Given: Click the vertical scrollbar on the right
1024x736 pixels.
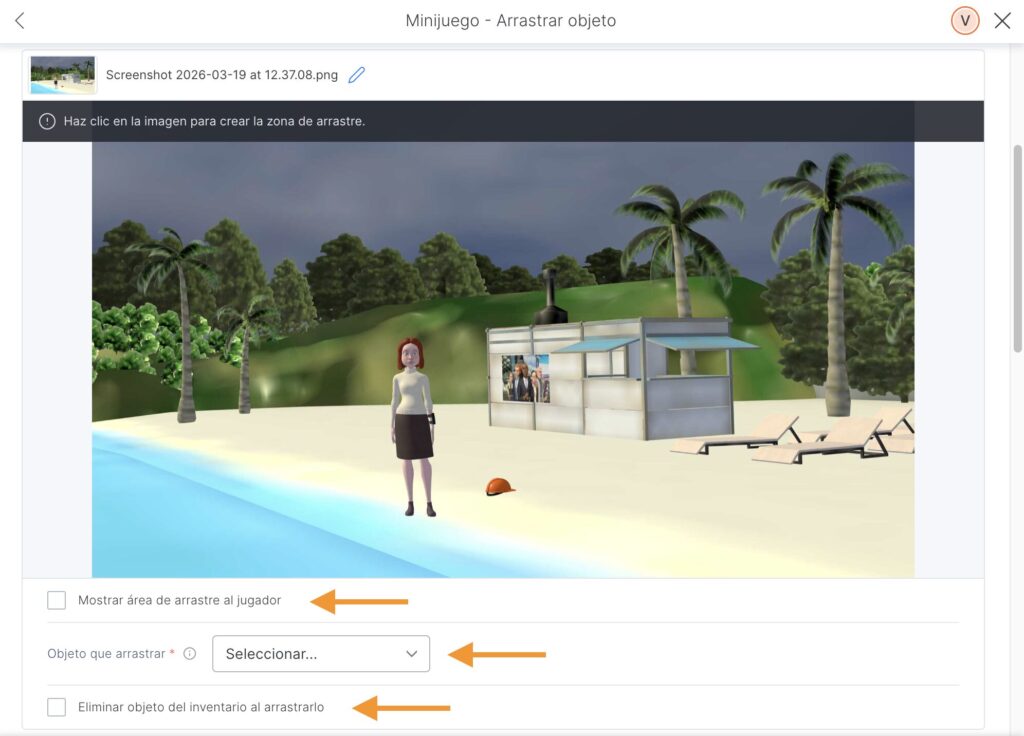Looking at the screenshot, I should pos(1018,250).
